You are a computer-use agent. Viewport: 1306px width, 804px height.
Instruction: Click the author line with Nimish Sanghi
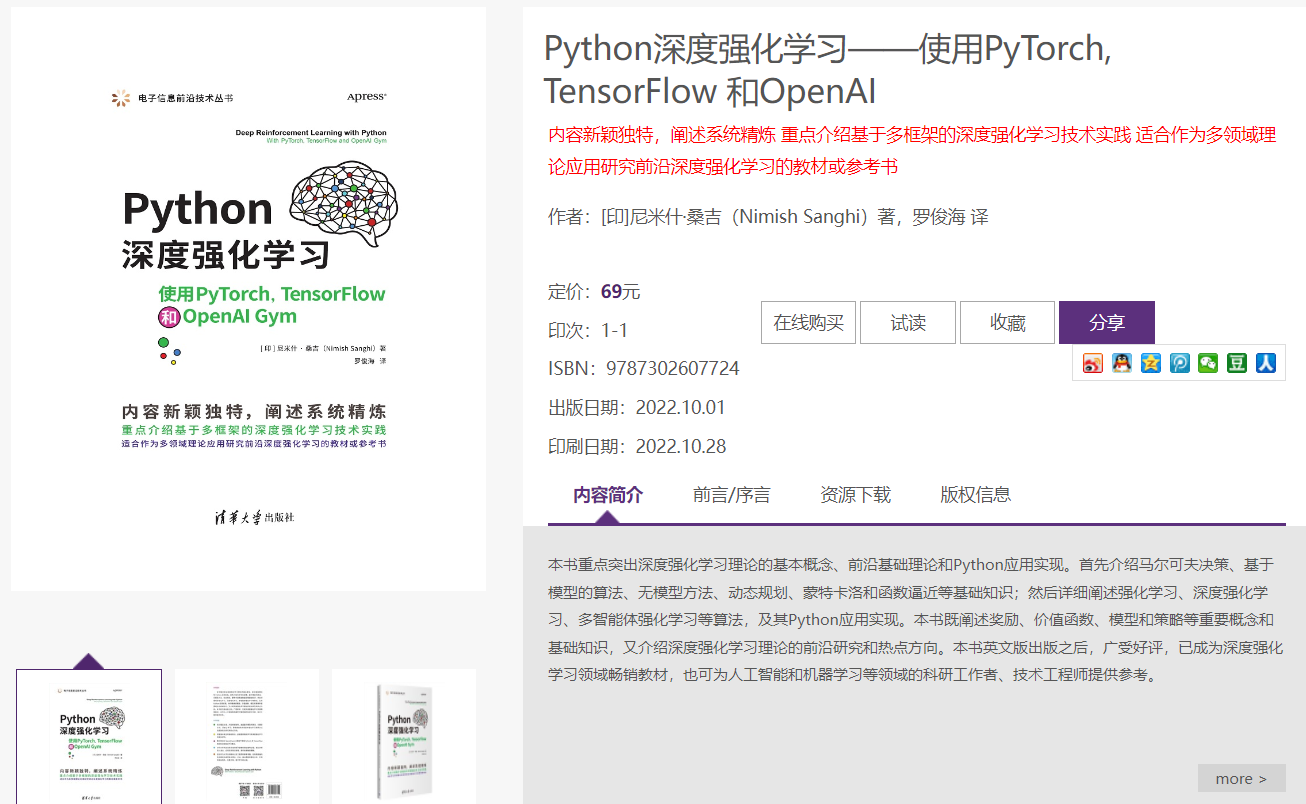pos(768,217)
